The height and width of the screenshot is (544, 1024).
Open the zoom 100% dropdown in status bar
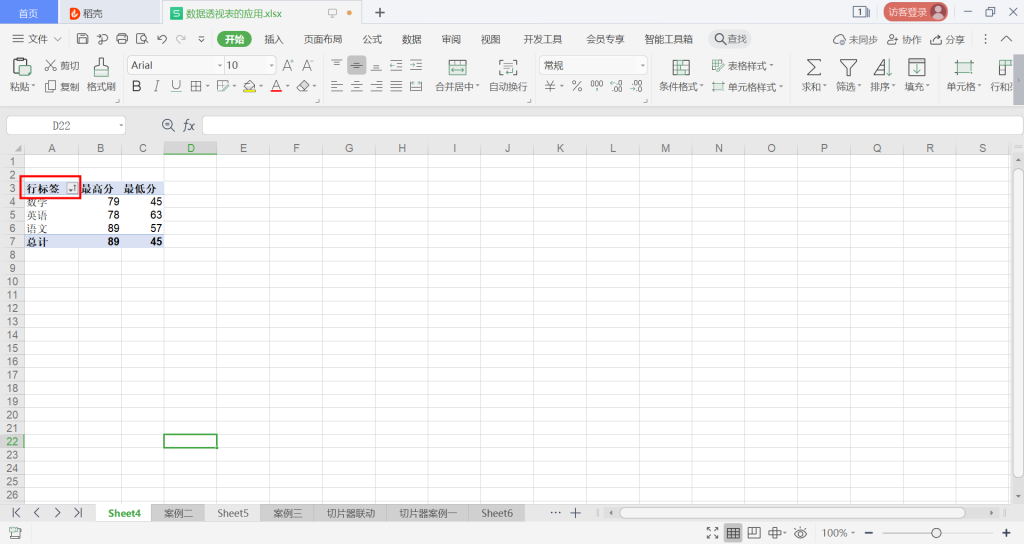point(838,533)
